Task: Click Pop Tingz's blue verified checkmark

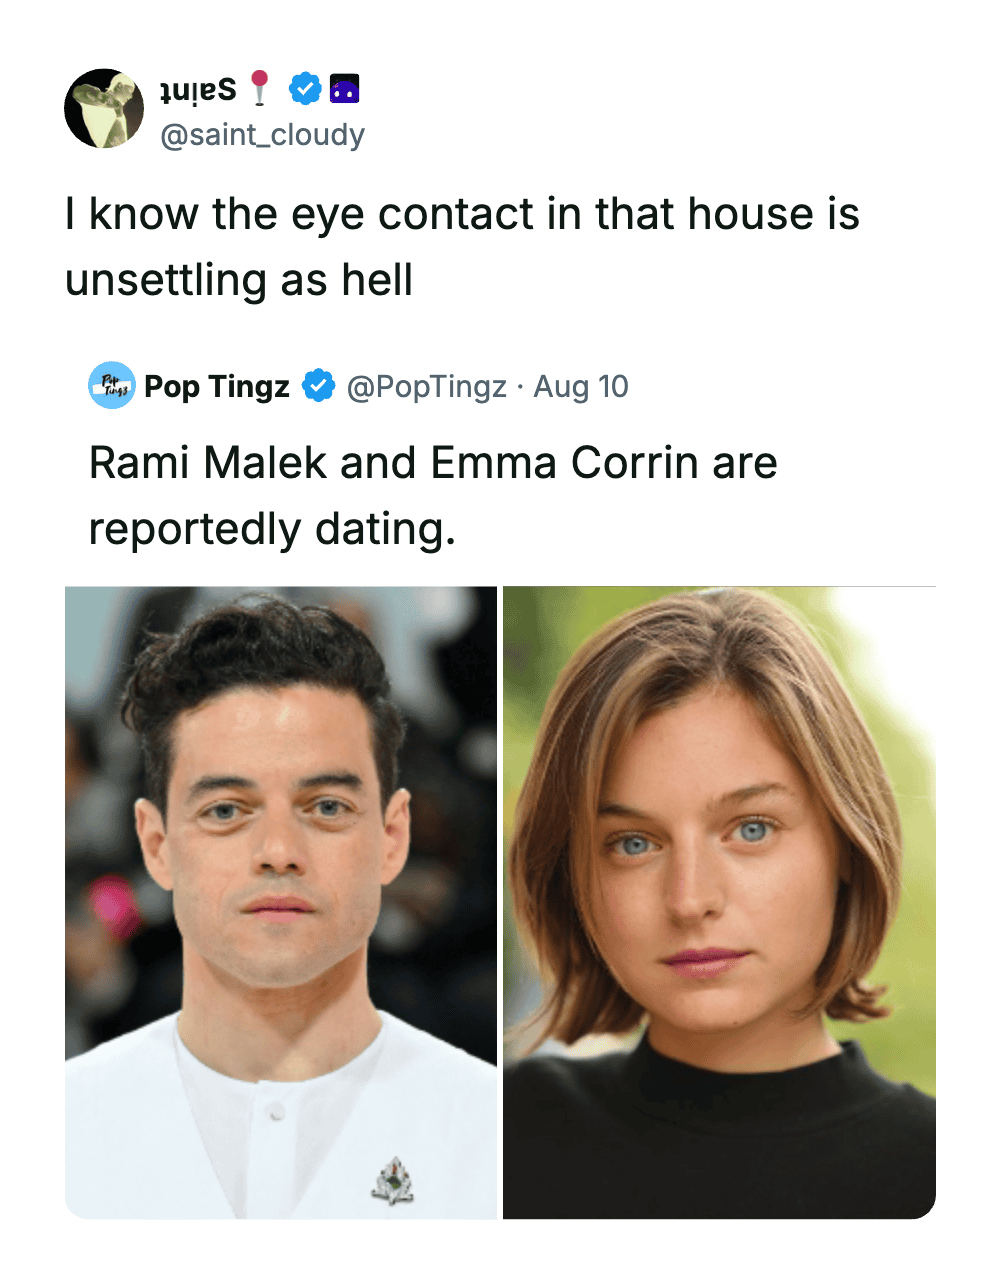Action: click(318, 385)
